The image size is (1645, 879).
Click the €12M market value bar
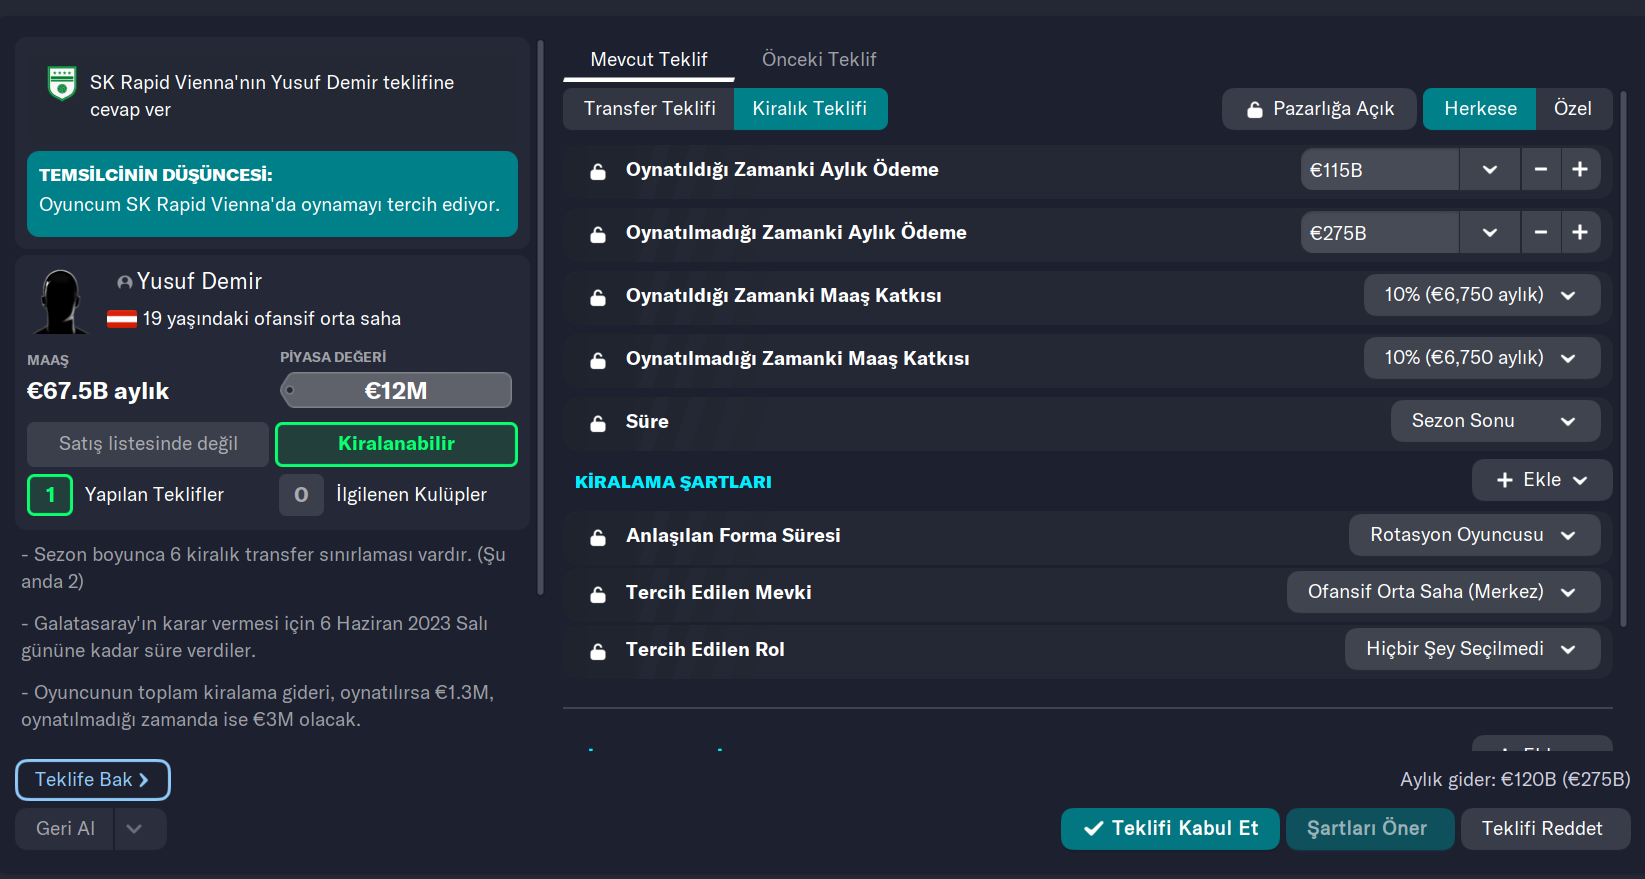tap(396, 390)
